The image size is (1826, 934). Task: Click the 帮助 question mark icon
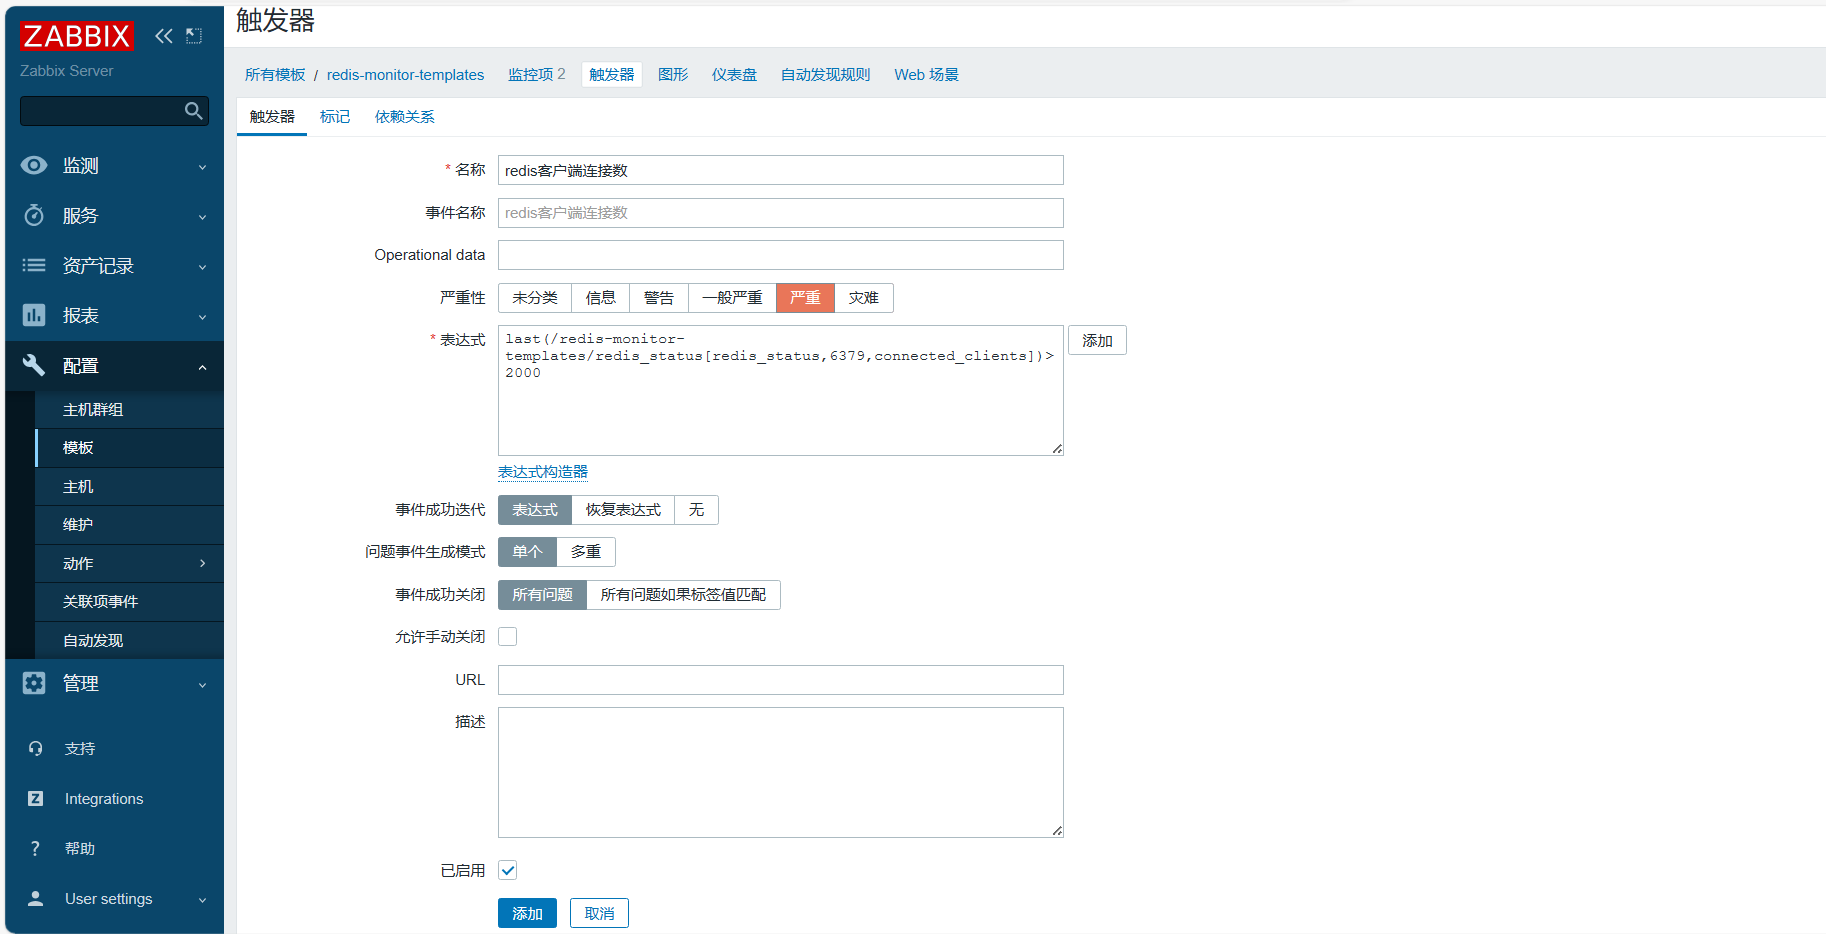click(x=36, y=849)
